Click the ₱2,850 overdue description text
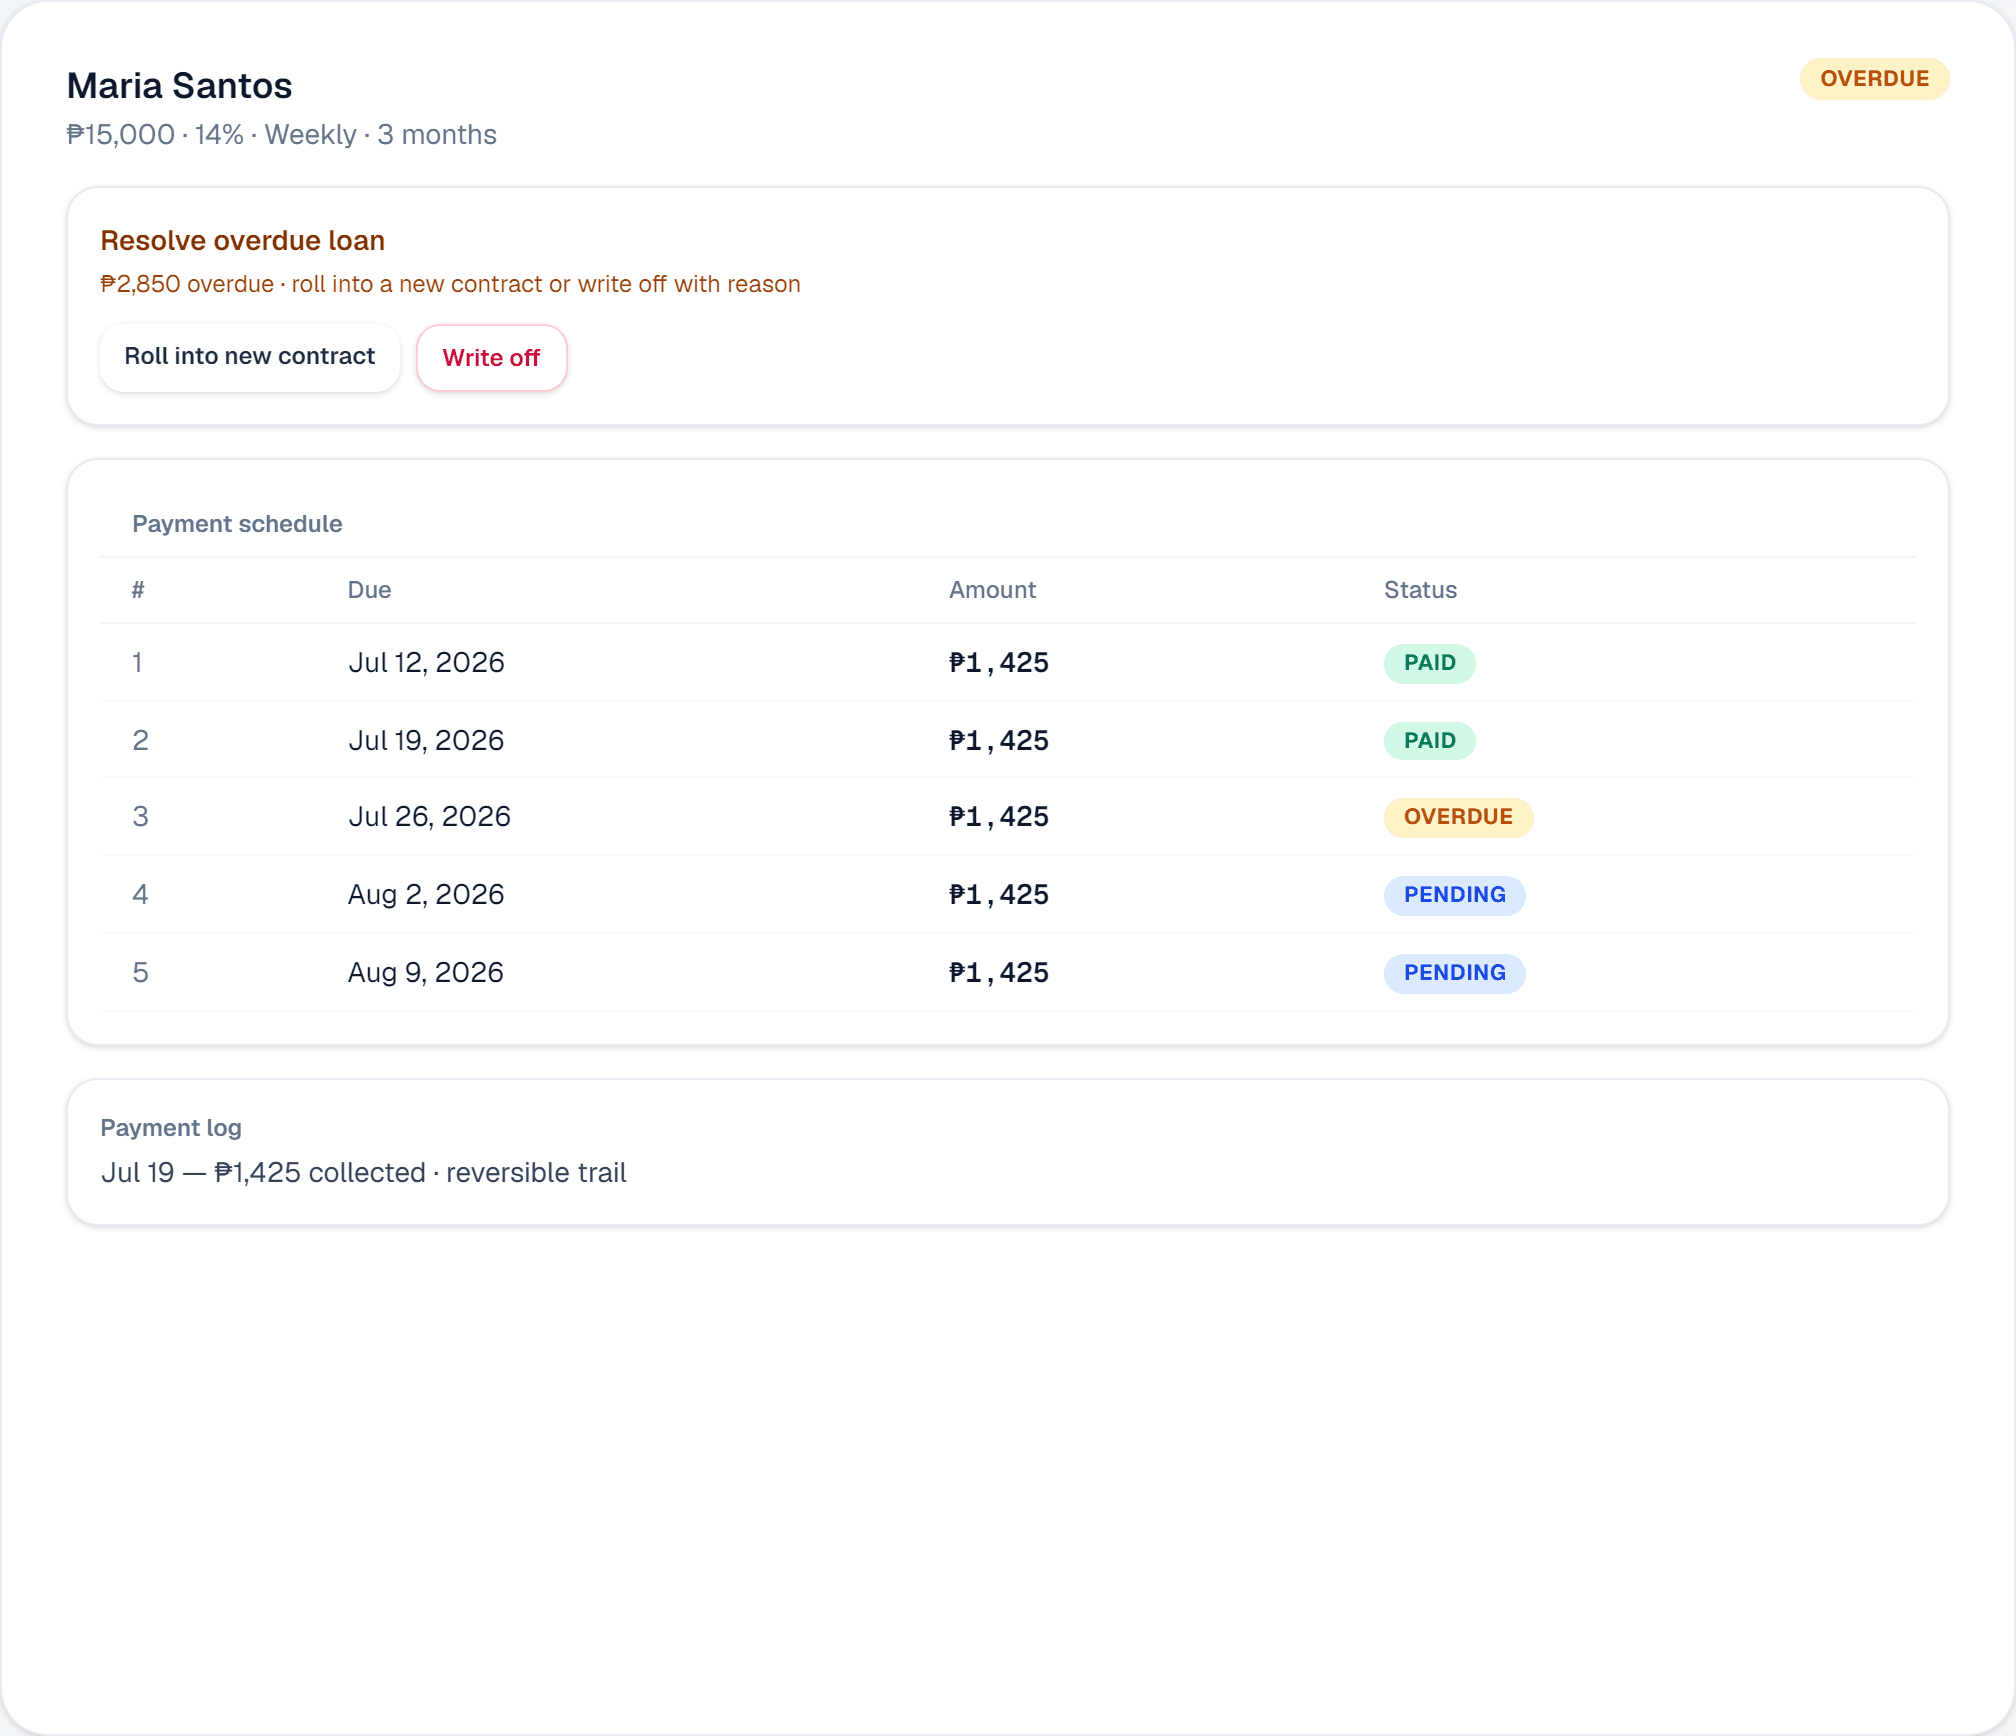 pyautogui.click(x=450, y=284)
